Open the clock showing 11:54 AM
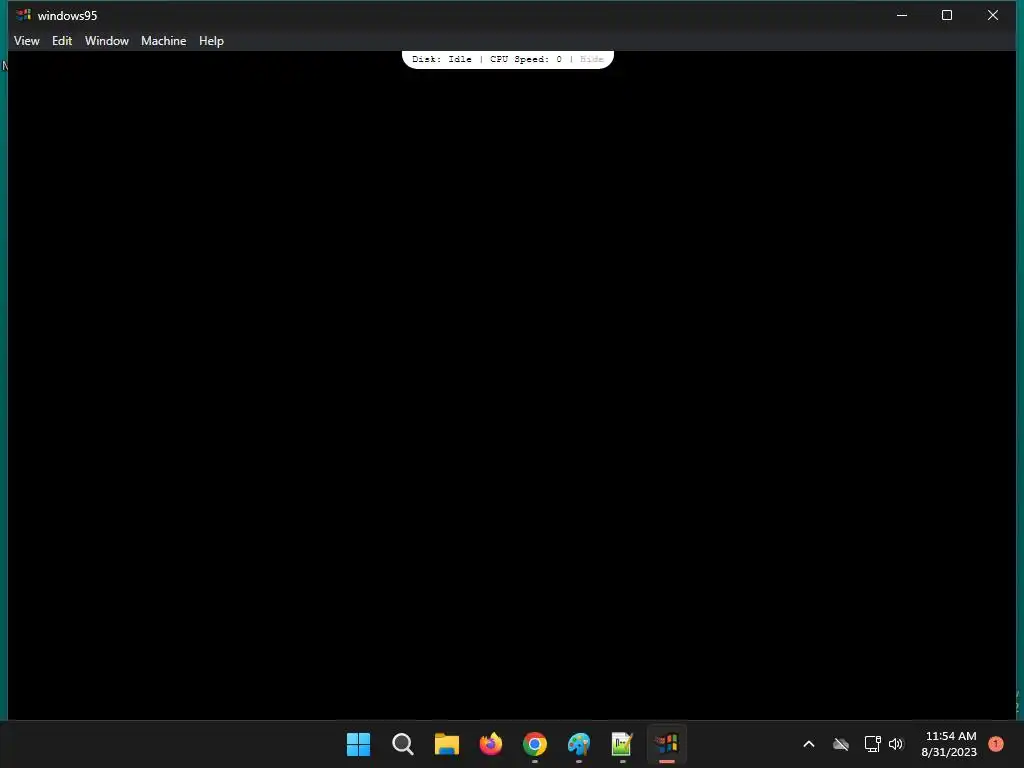The image size is (1024, 768). tap(949, 744)
